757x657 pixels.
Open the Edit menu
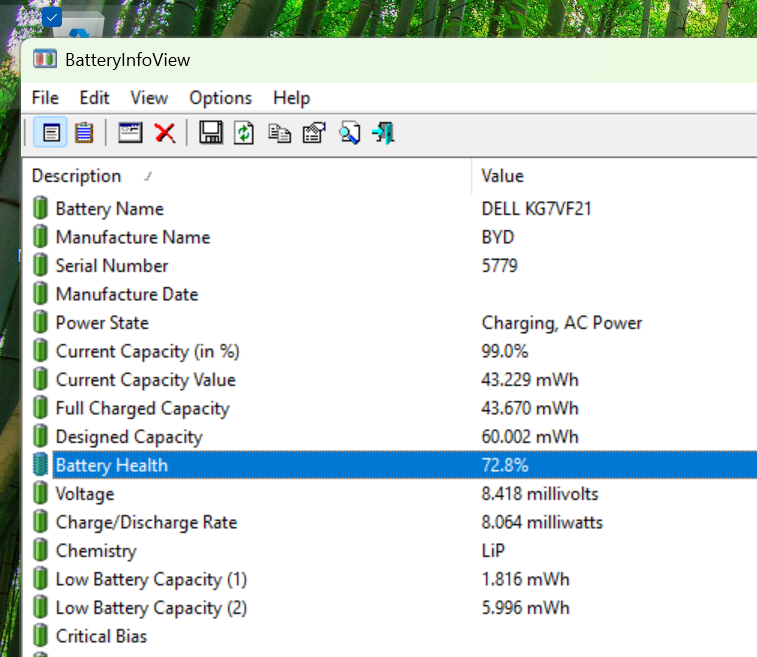[x=94, y=98]
